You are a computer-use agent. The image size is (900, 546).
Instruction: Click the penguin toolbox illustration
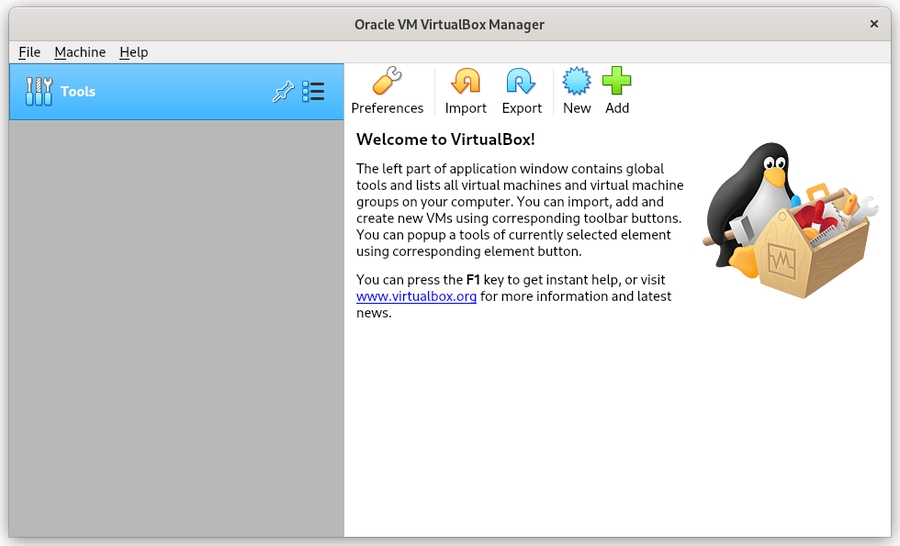tap(787, 222)
